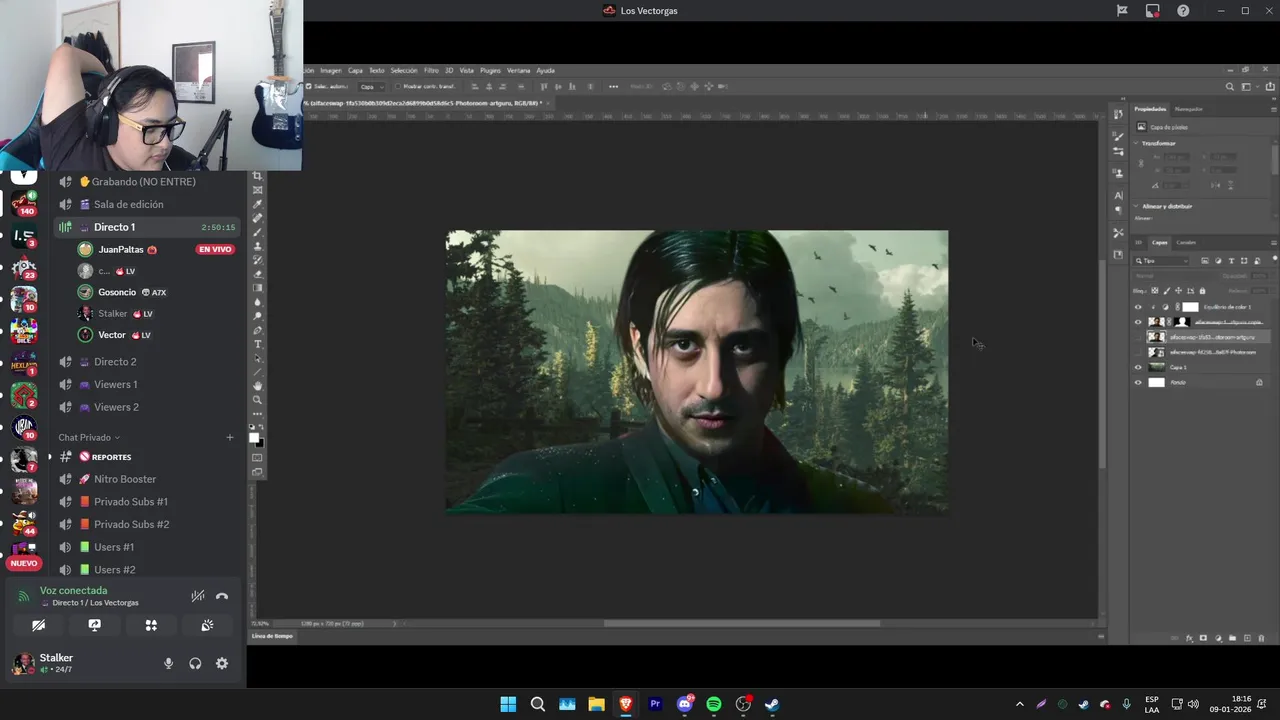
Task: Open Discord Activities launcher button
Action: point(151,625)
